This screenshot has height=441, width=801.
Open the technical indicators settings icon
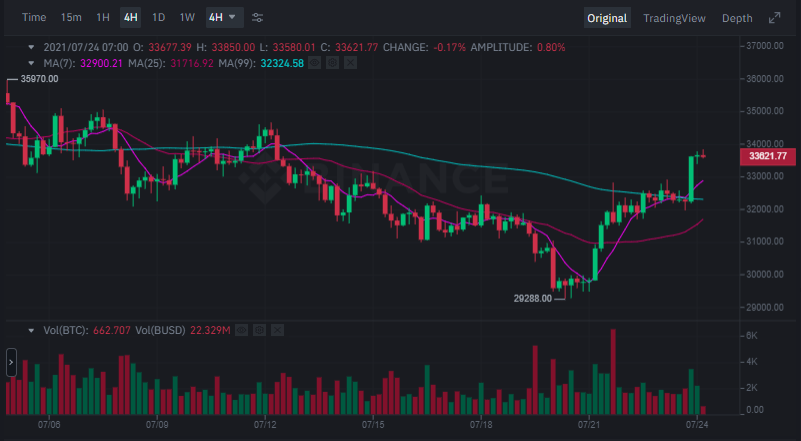[x=258, y=18]
